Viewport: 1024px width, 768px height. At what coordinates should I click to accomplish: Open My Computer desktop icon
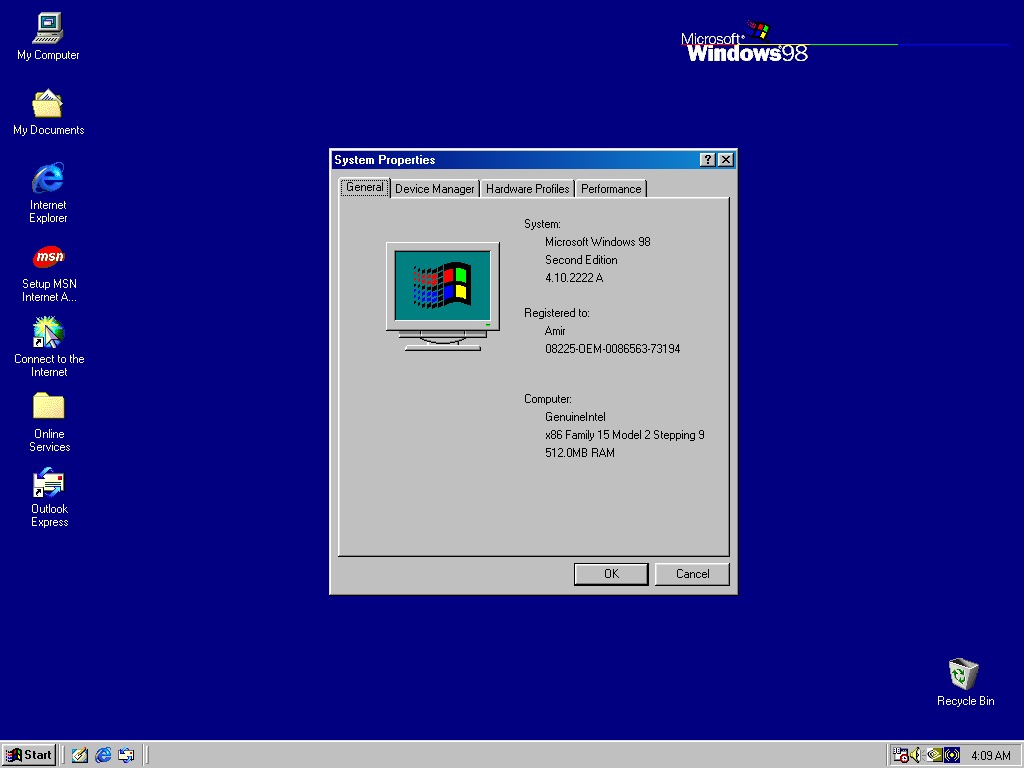tap(48, 29)
